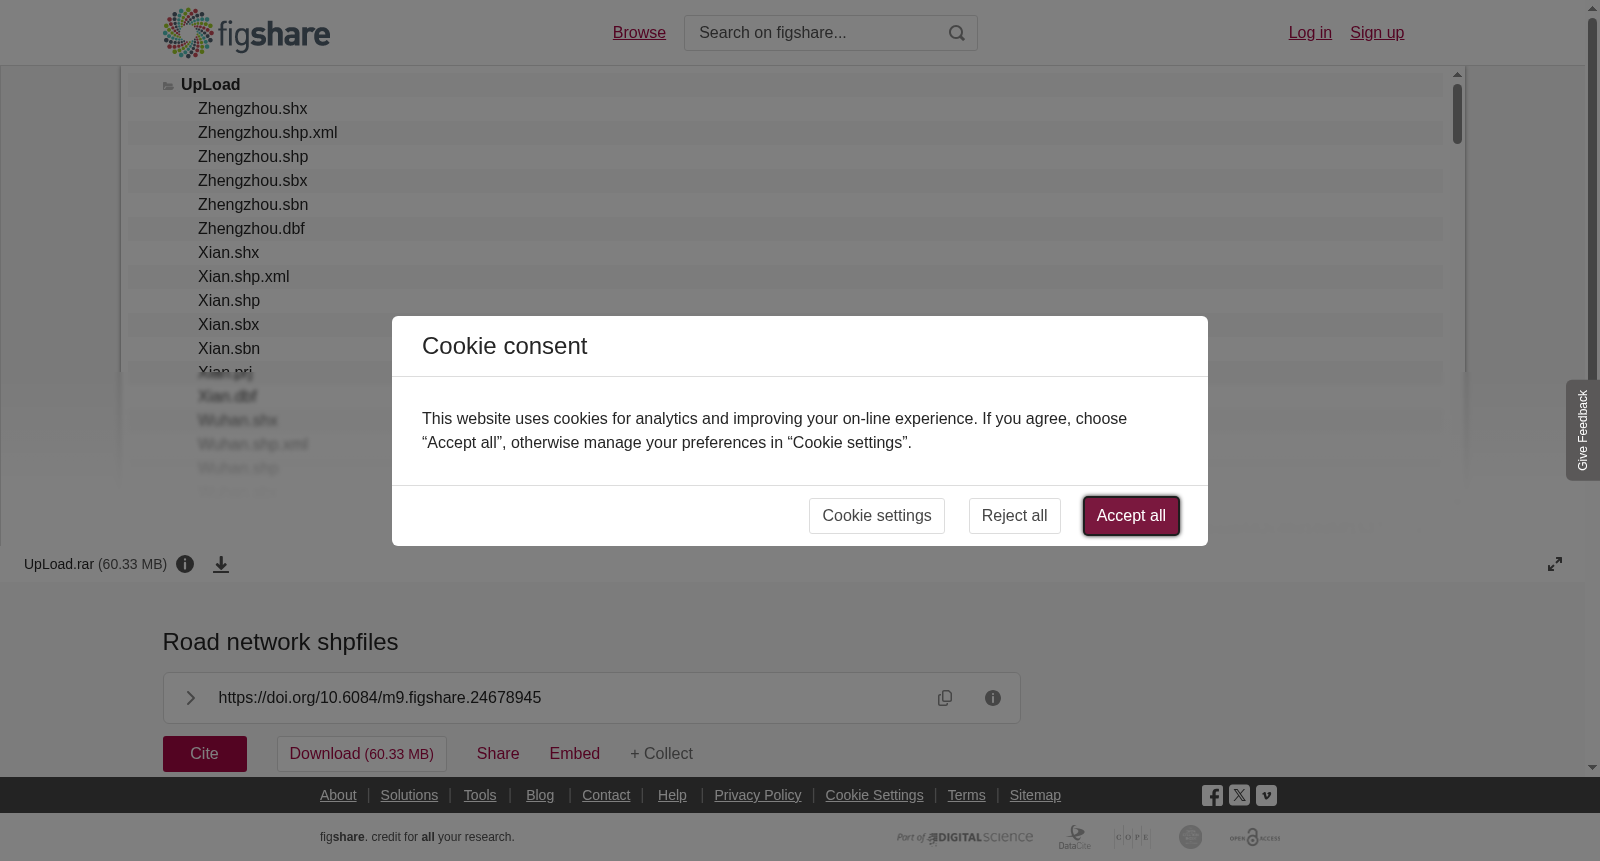This screenshot has width=1600, height=861.
Task: Click + Collect option
Action: pyautogui.click(x=661, y=754)
